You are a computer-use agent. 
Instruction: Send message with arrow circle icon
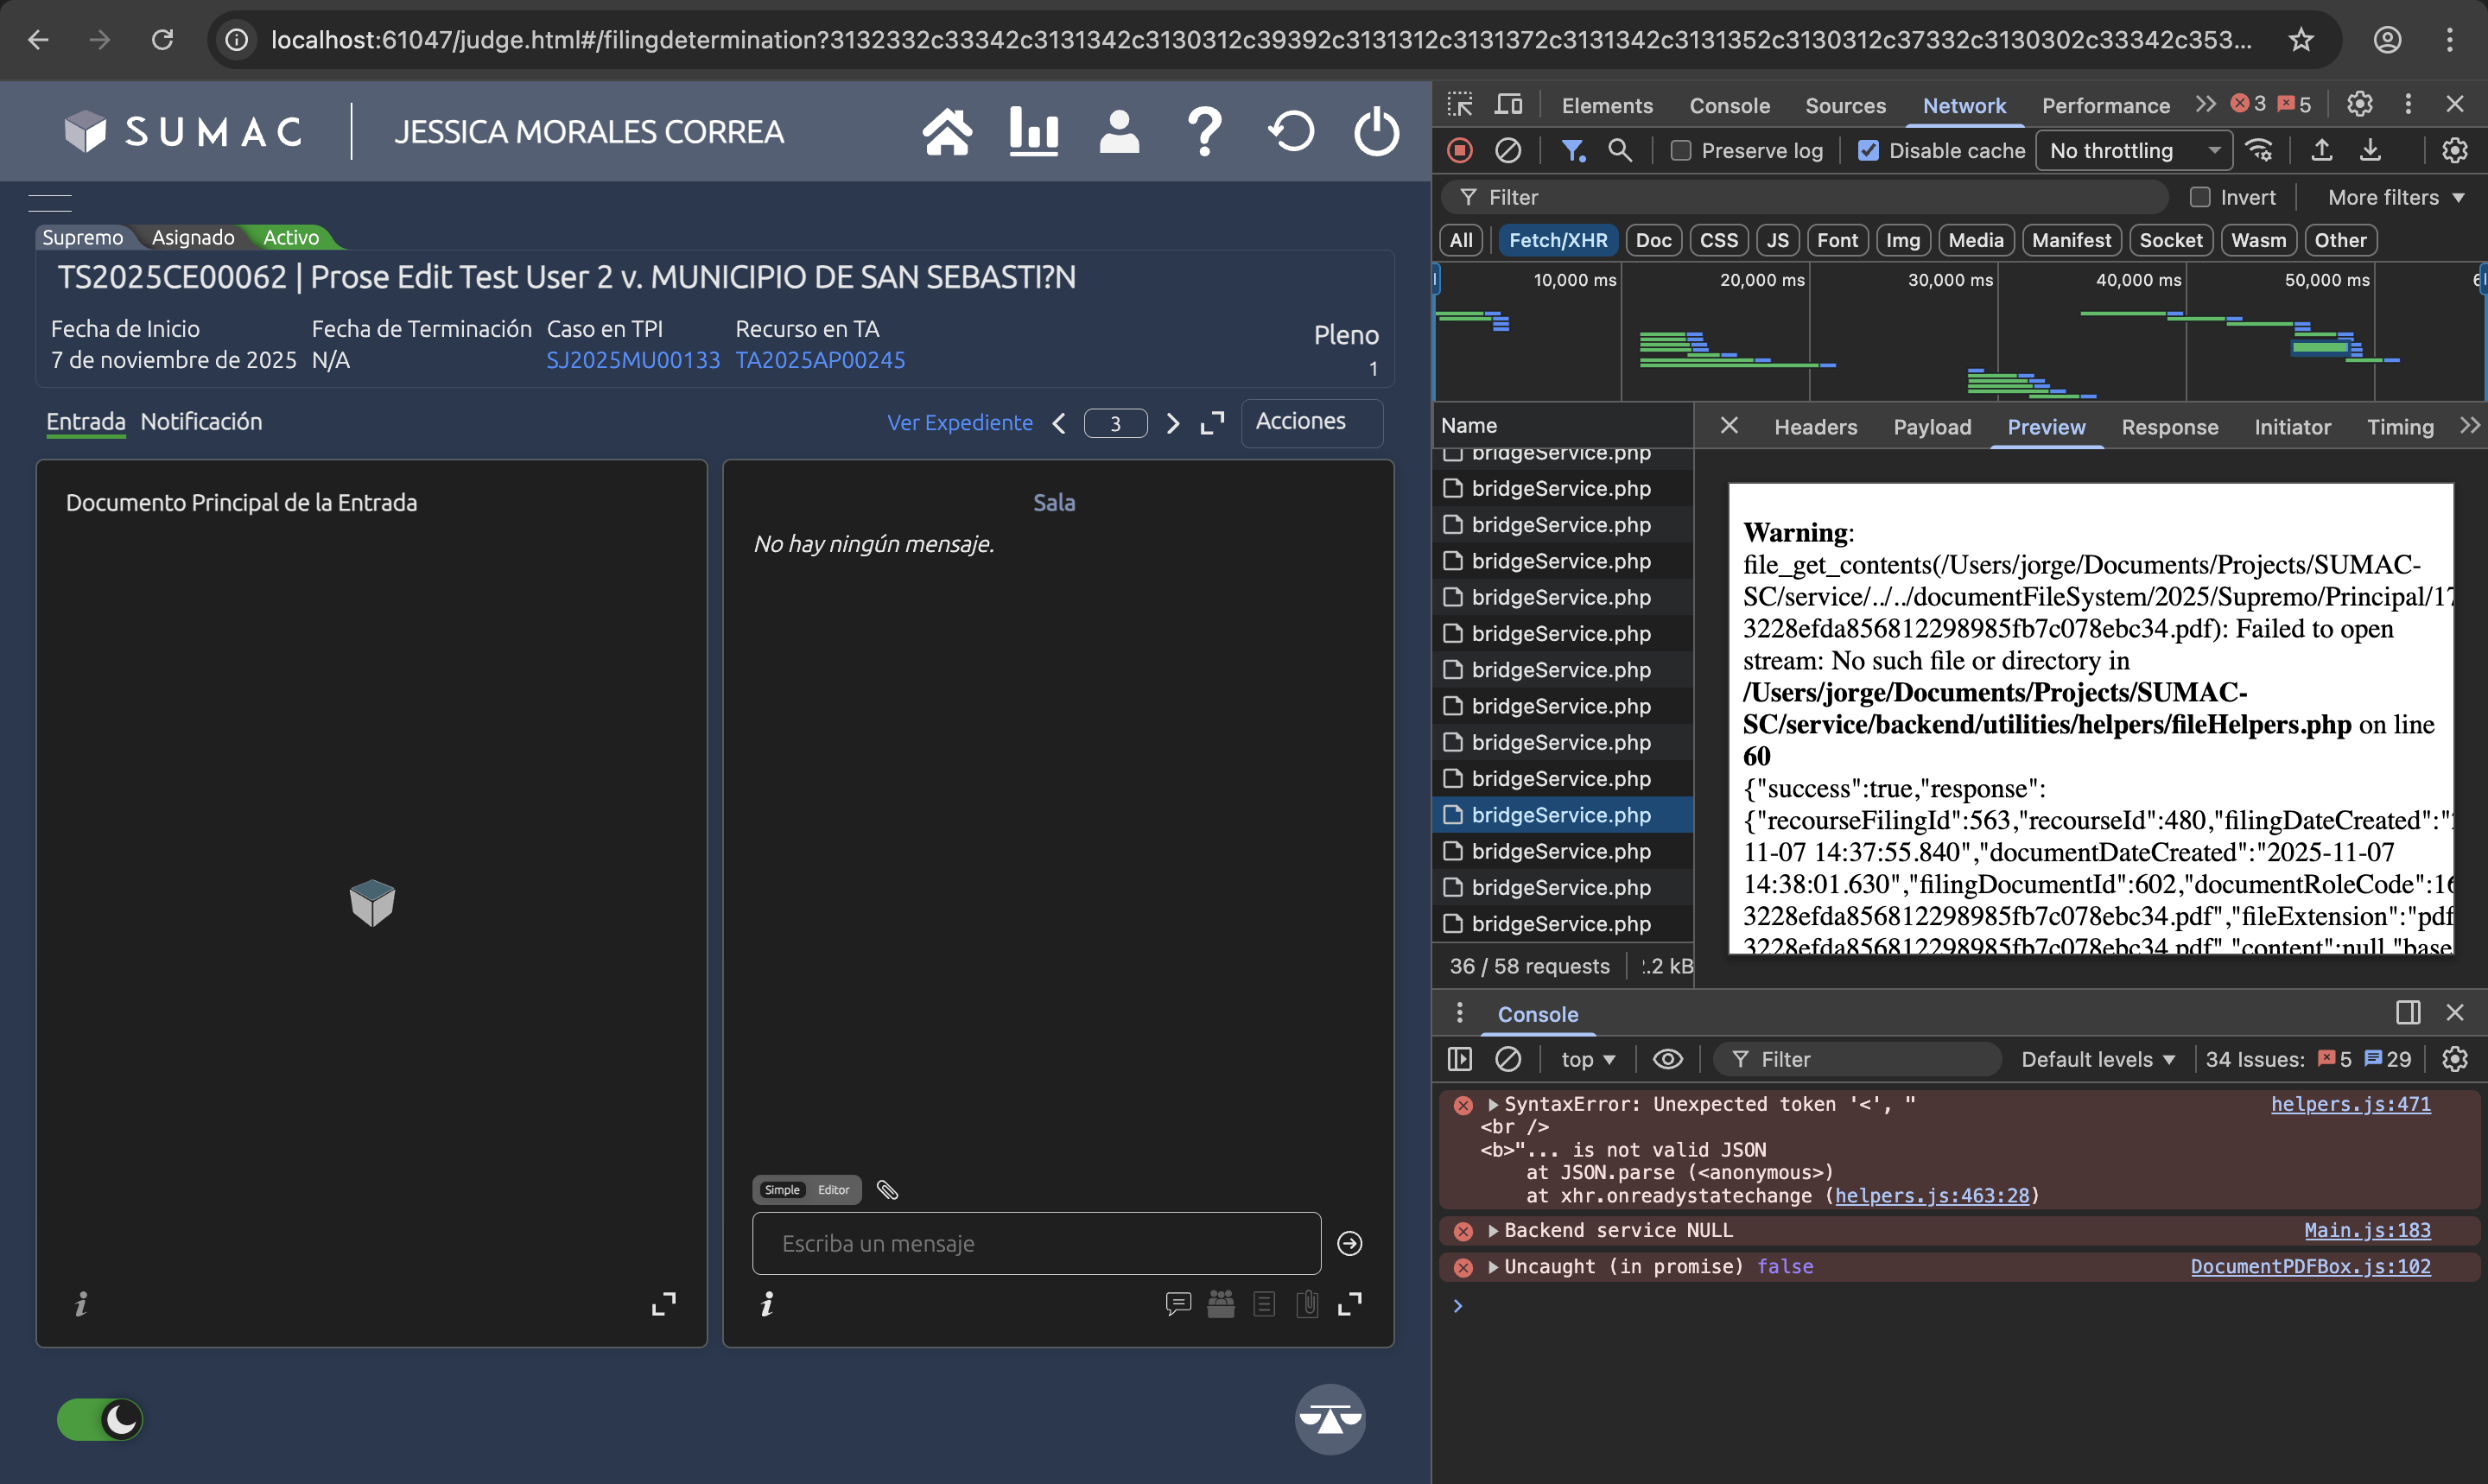point(1349,1243)
